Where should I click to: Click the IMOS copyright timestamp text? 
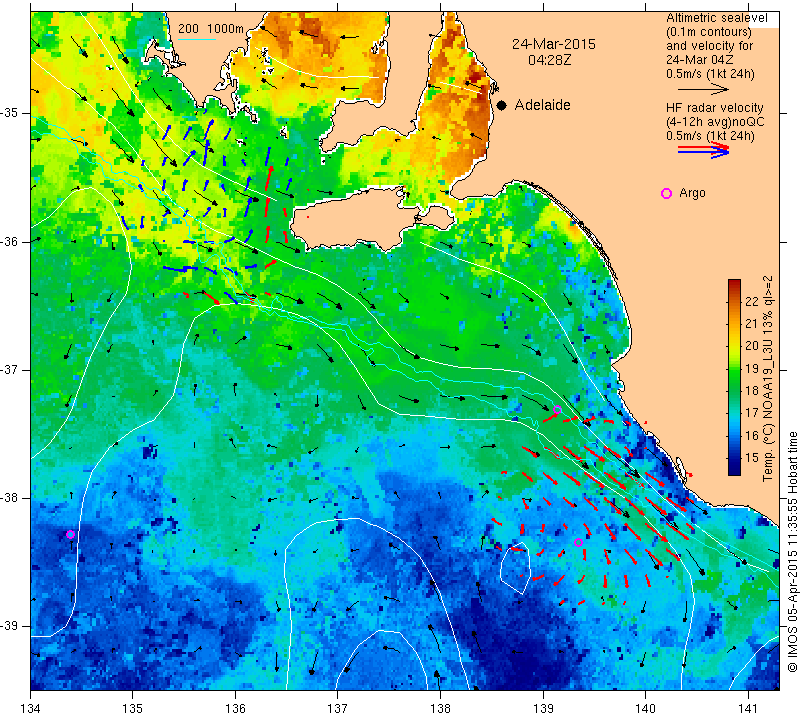pos(792,551)
